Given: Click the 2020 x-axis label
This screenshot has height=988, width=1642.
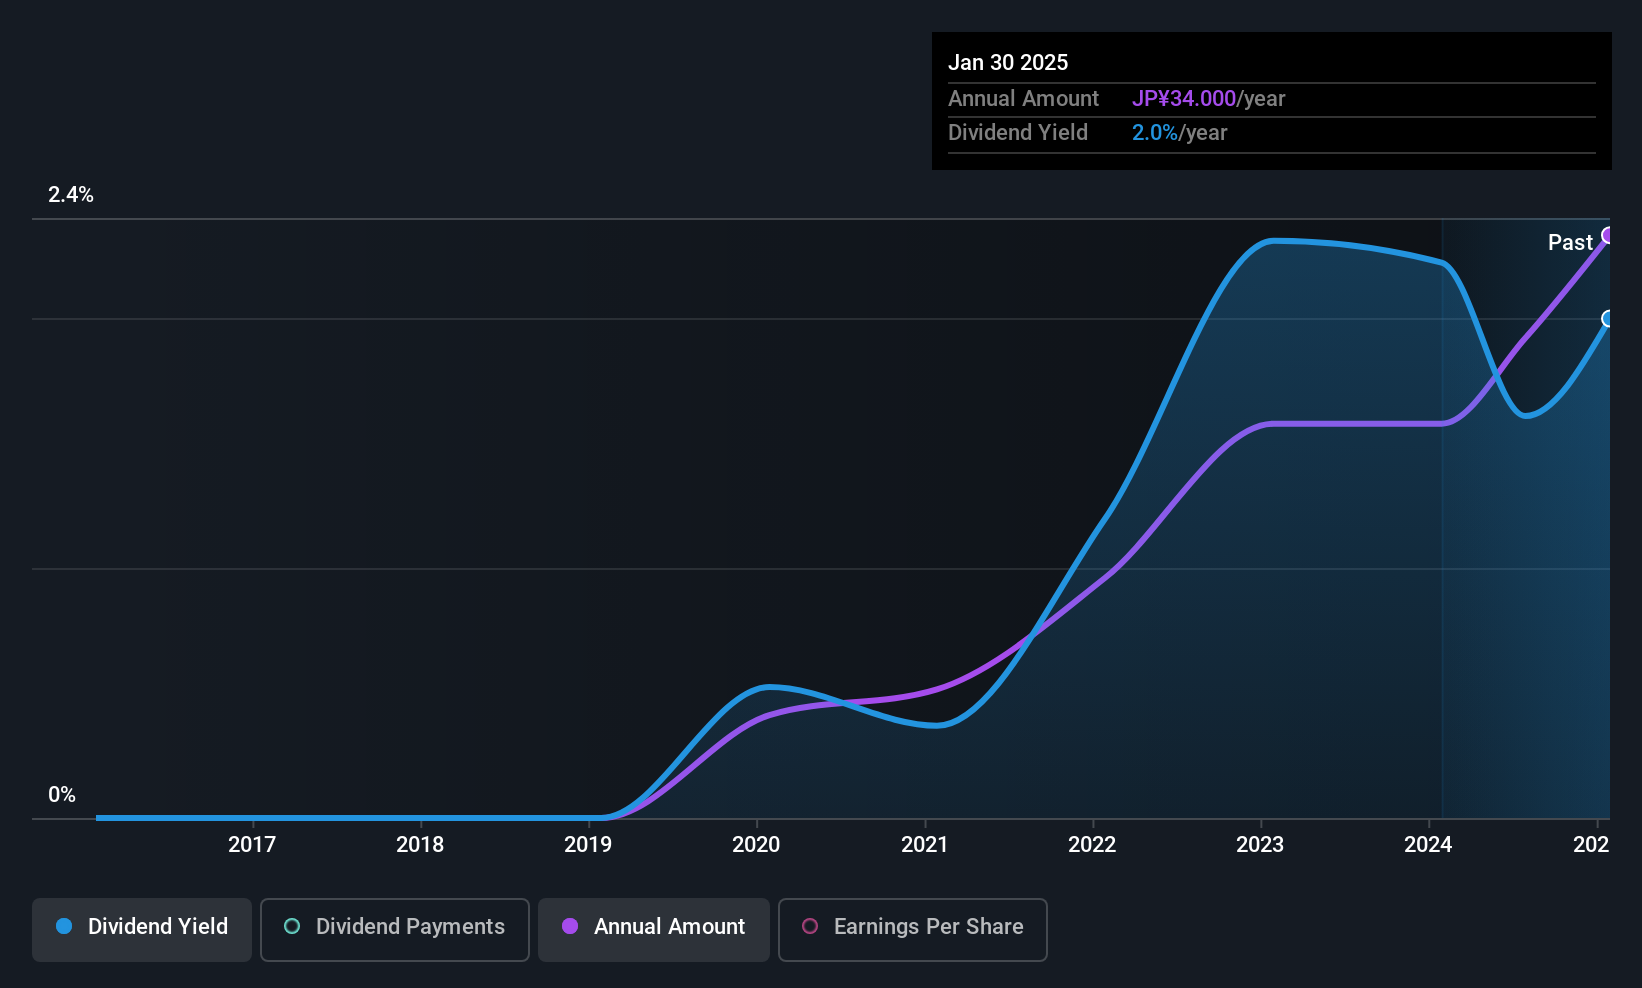Looking at the screenshot, I should pos(756,844).
